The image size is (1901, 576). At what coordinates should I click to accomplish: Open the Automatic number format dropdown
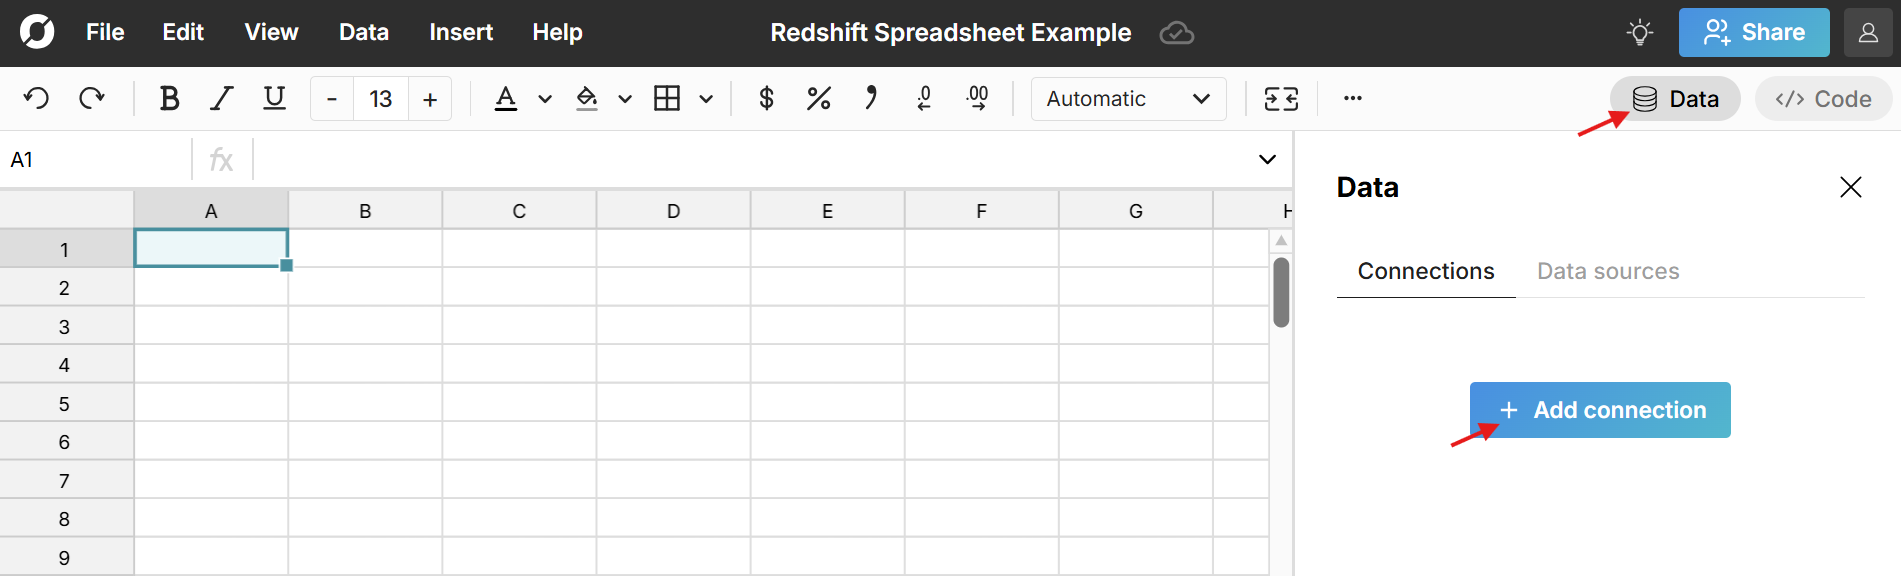(1128, 99)
